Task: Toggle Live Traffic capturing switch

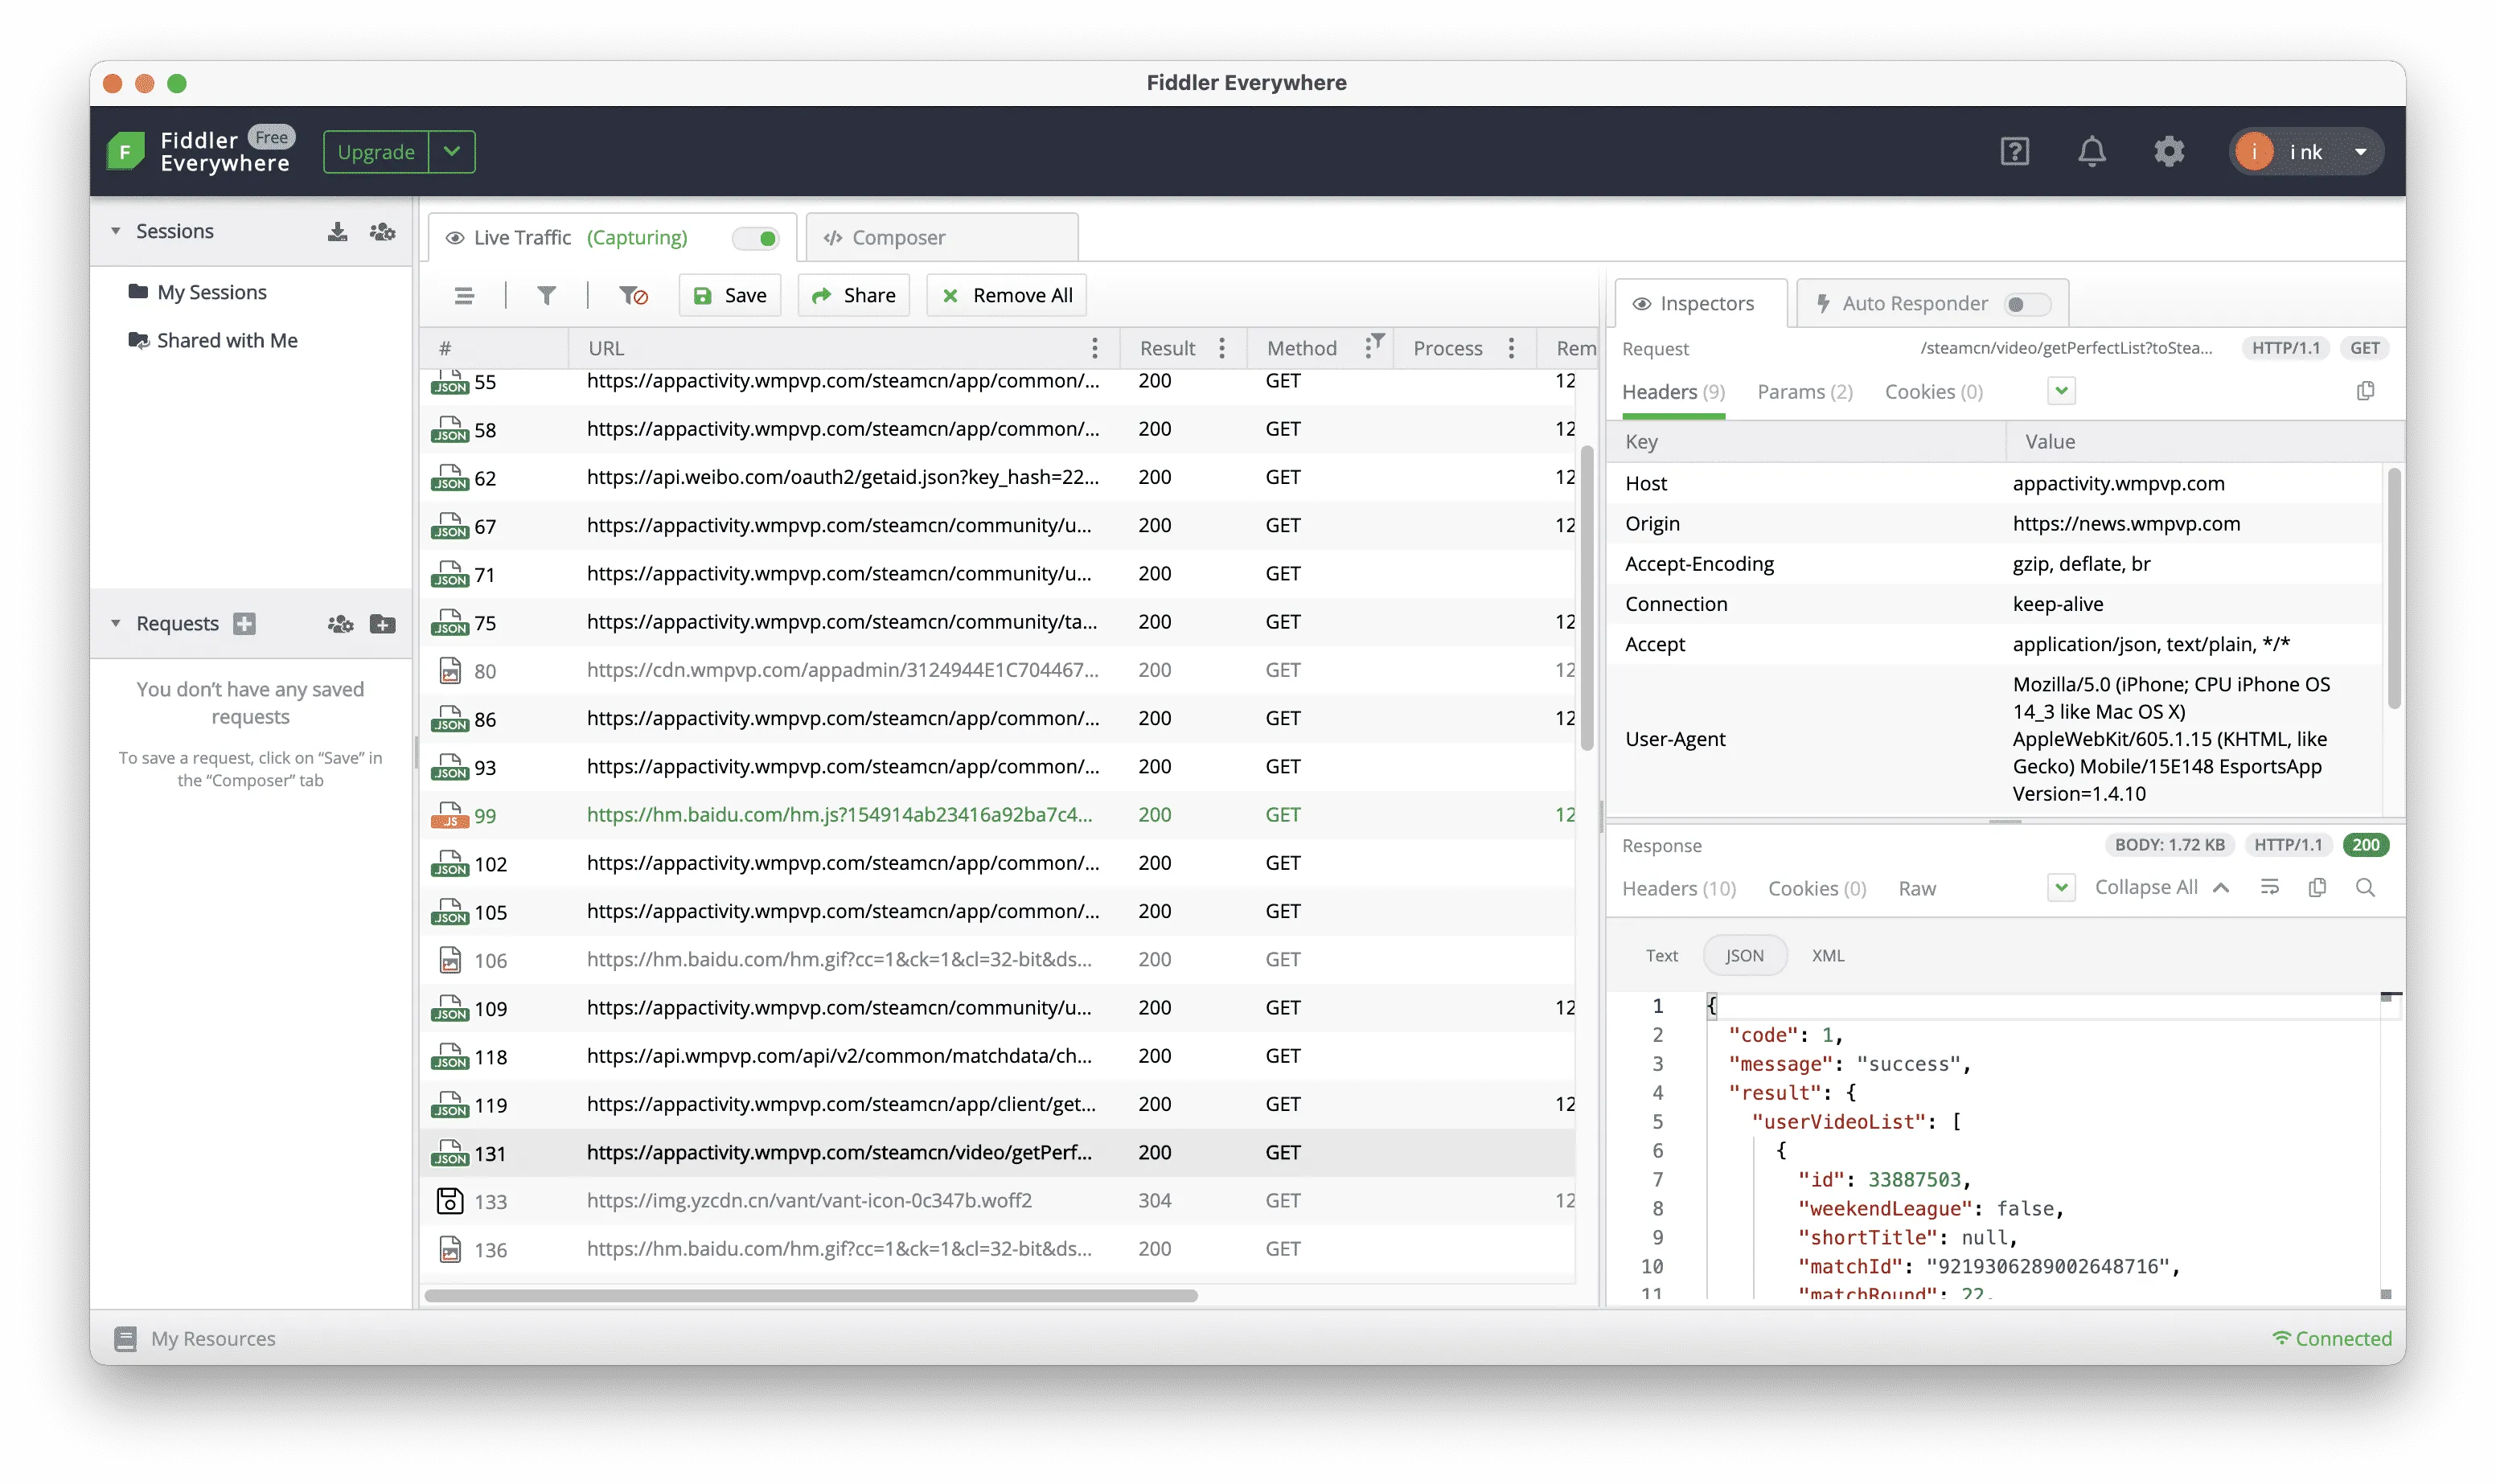Action: point(755,238)
